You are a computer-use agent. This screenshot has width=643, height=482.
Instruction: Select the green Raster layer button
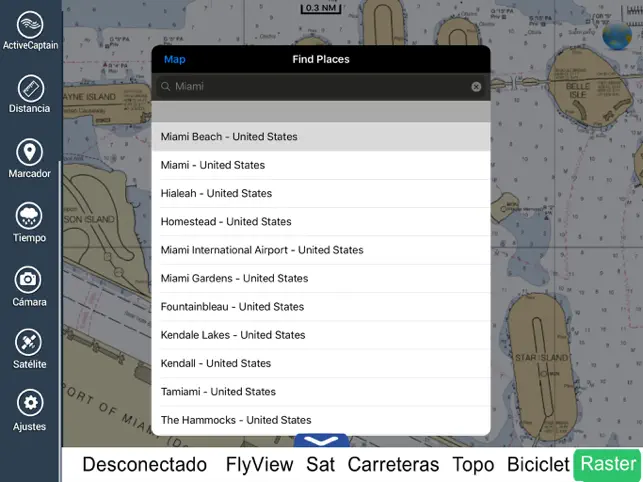[608, 465]
